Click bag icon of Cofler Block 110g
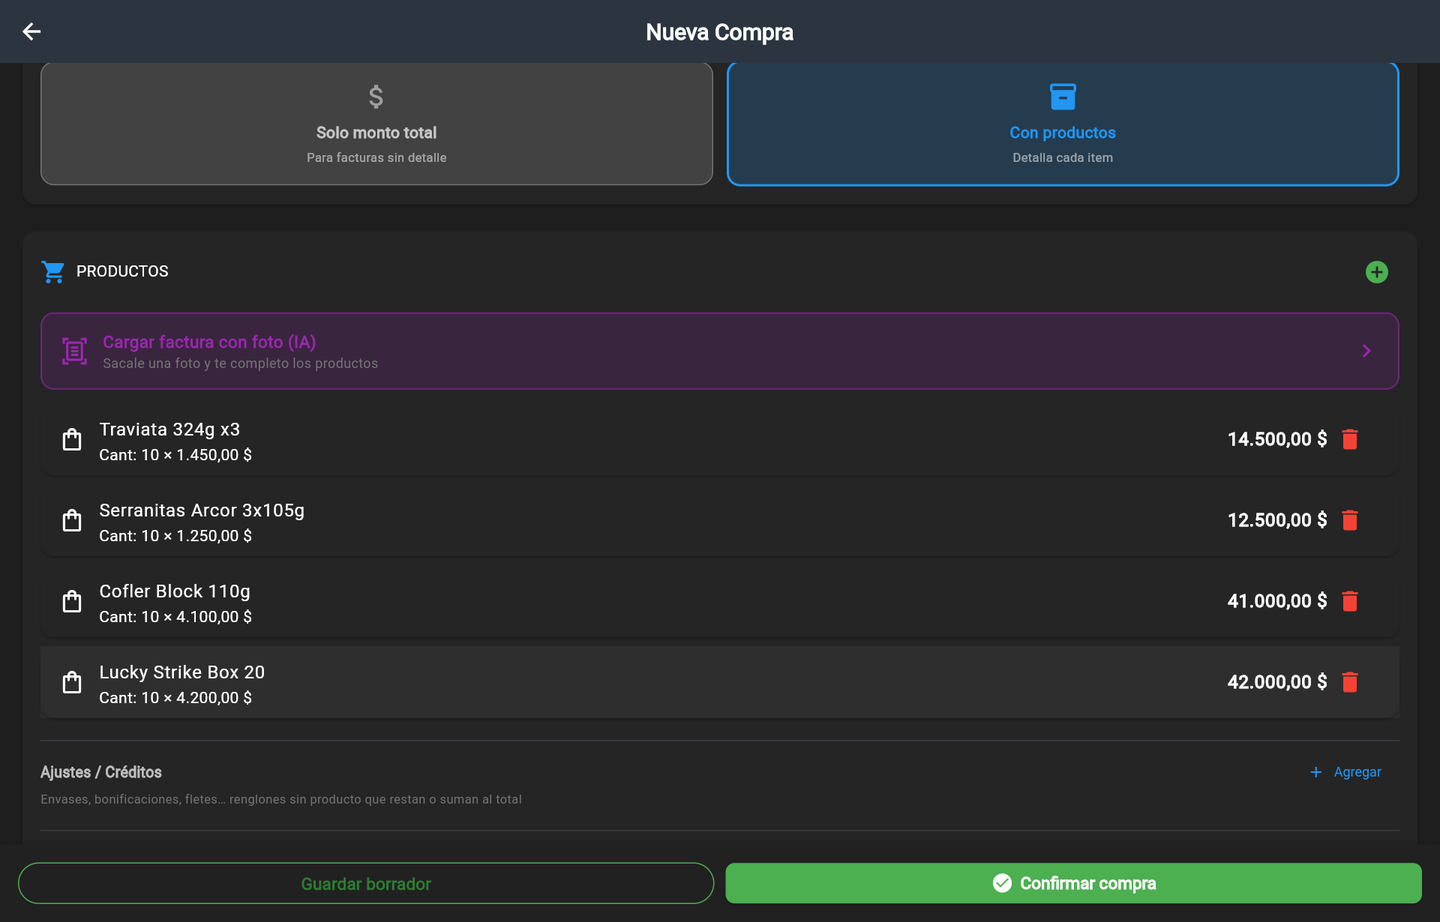 pyautogui.click(x=72, y=602)
